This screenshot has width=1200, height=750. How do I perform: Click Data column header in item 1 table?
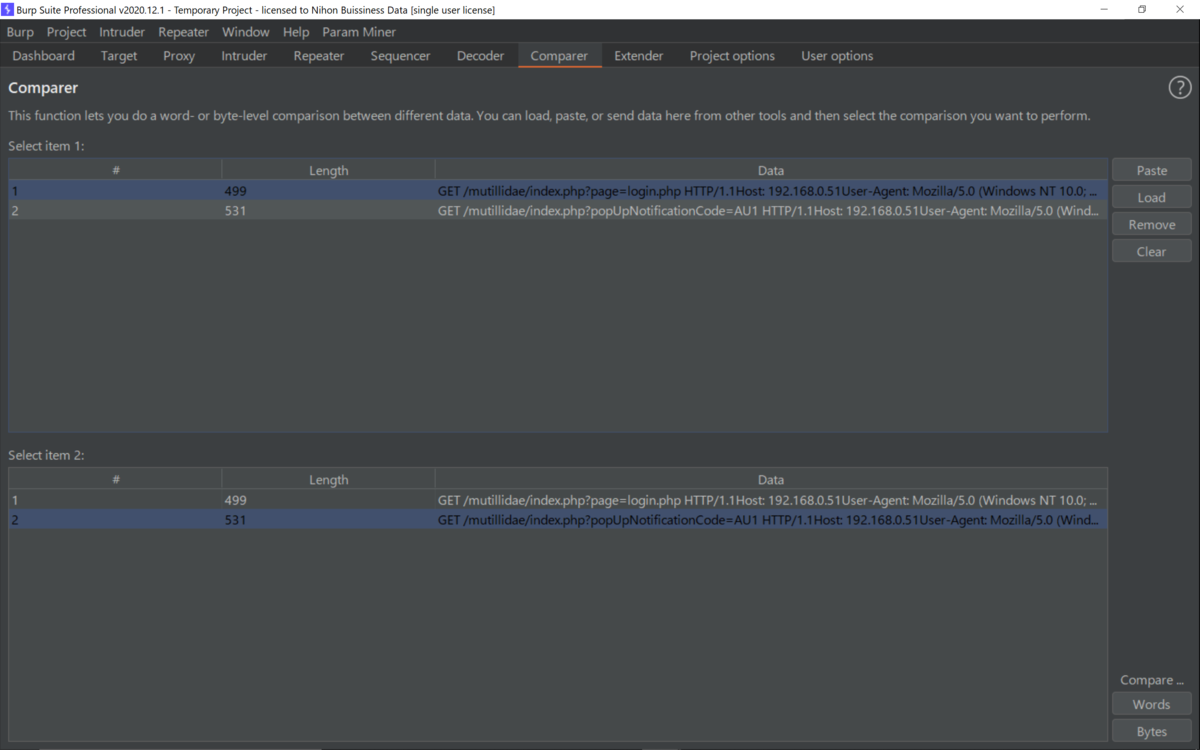[771, 170]
